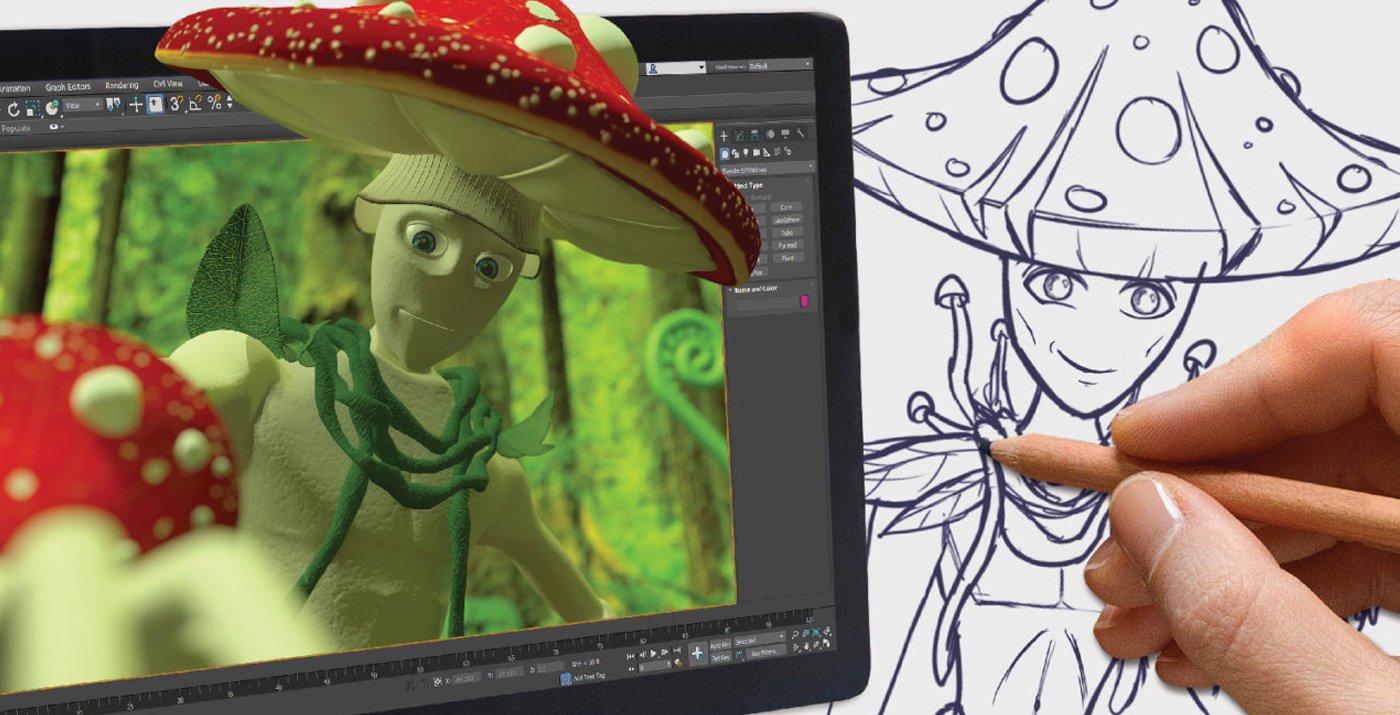The width and height of the screenshot is (1400, 715).
Task: Click the Play Animation button
Action: pyautogui.click(x=653, y=653)
